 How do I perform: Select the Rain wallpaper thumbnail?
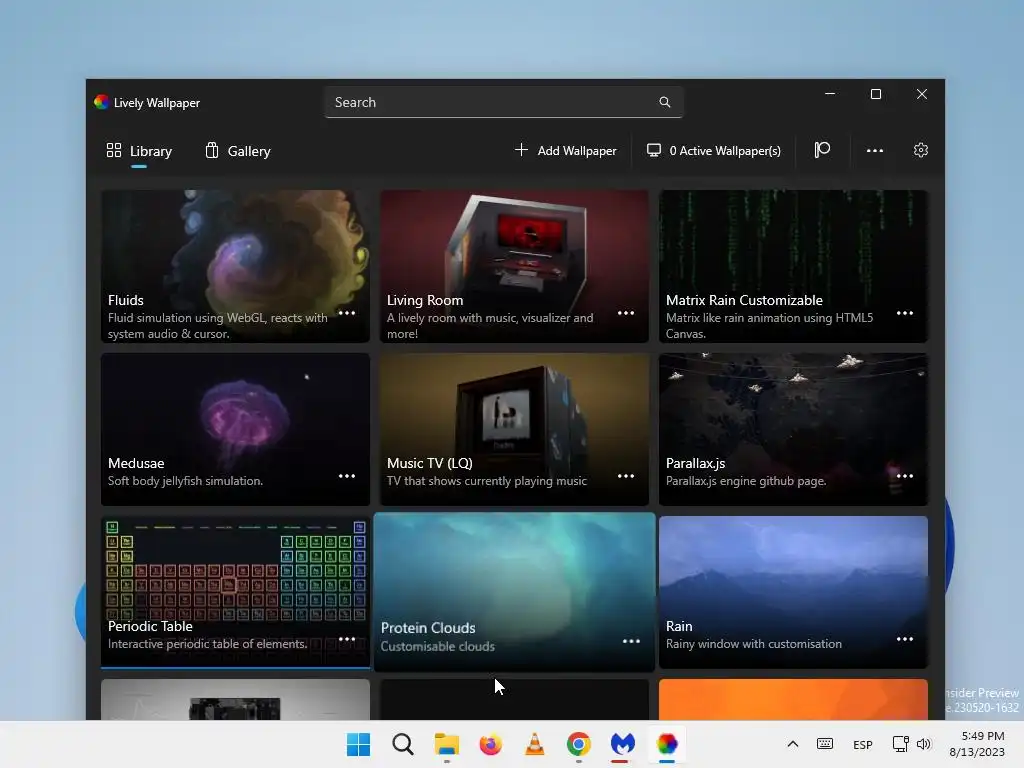[793, 592]
